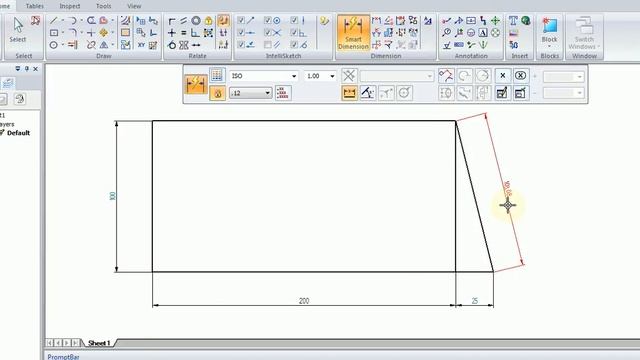Open the ISO dimension style dropdown
The width and height of the screenshot is (640, 360).
tap(293, 76)
